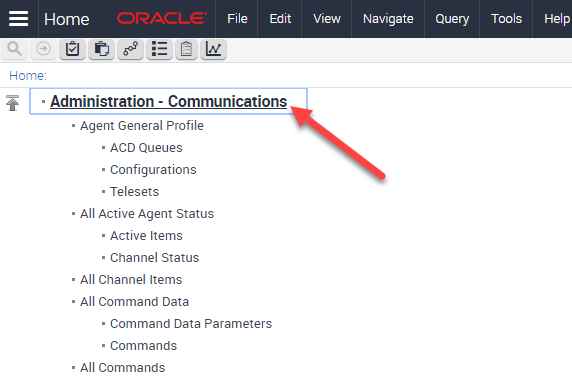Open All Active Agent Status
Image resolution: width=572 pixels, height=376 pixels.
pos(147,214)
